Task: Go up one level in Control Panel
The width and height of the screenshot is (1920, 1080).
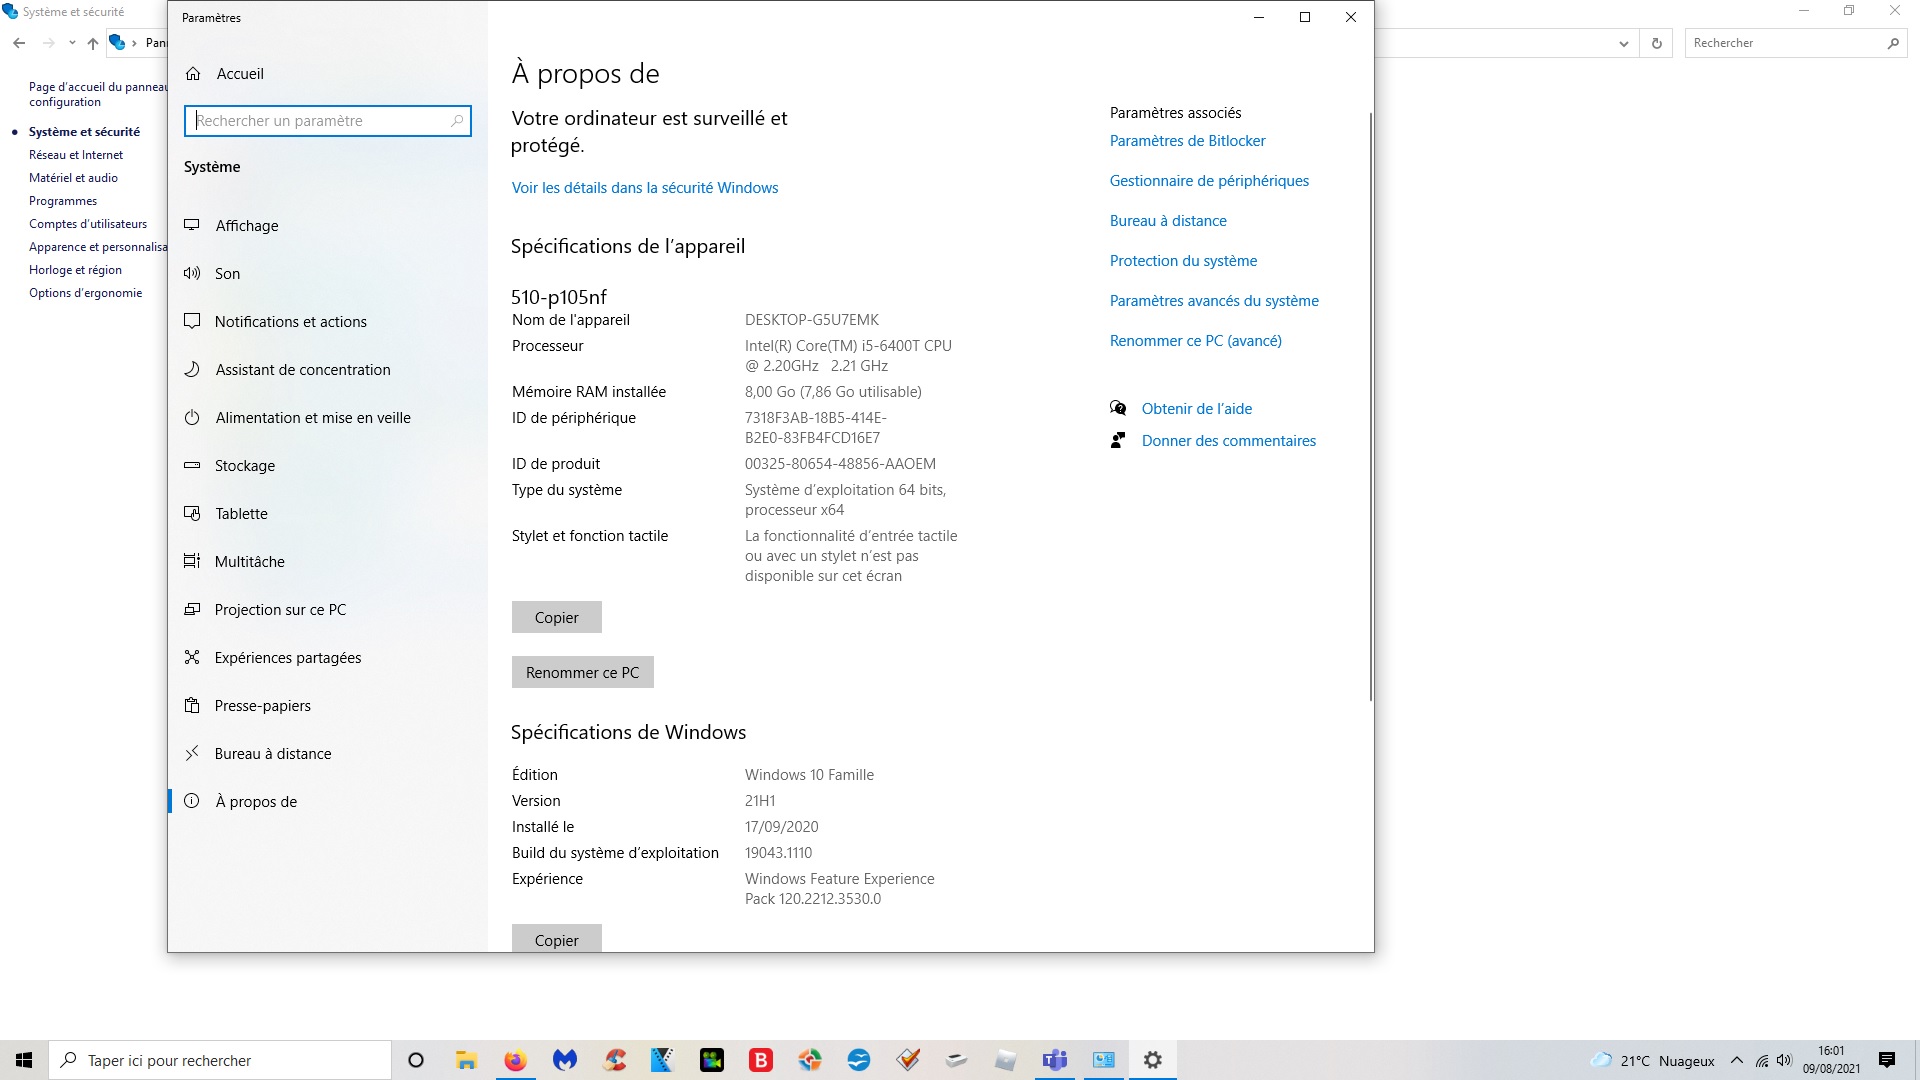Action: (x=93, y=43)
